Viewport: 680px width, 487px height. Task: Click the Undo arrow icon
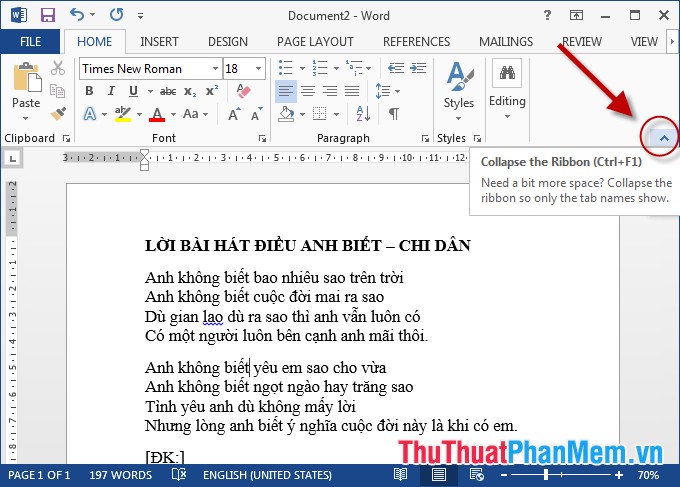[77, 15]
